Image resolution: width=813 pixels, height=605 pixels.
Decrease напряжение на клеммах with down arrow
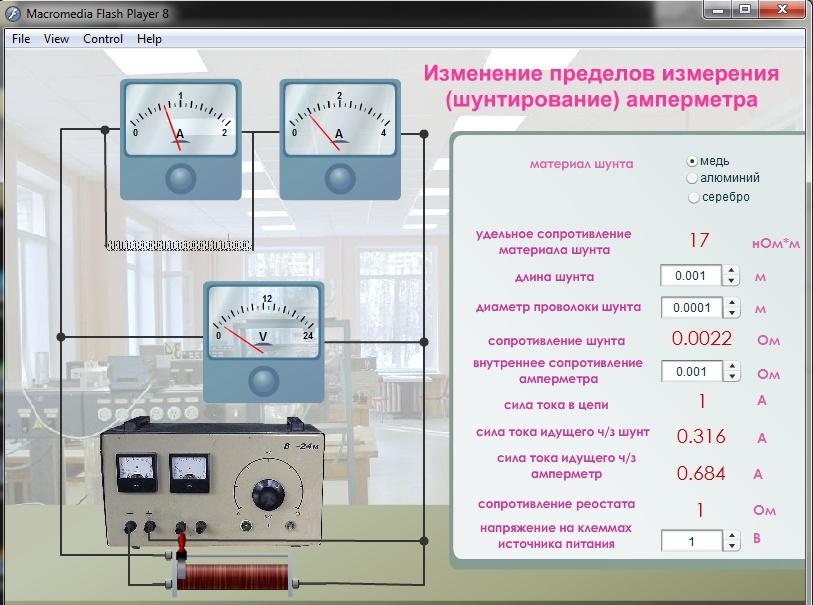click(732, 546)
